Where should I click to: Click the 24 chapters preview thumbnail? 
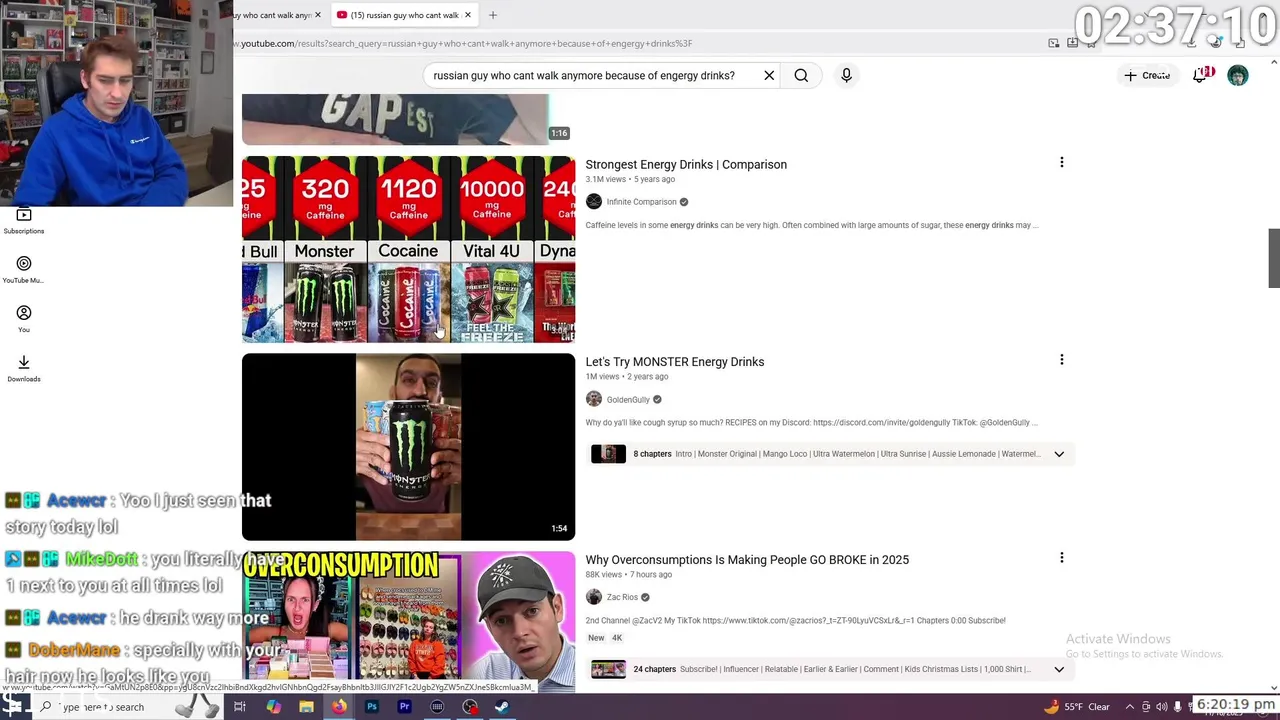pos(608,669)
